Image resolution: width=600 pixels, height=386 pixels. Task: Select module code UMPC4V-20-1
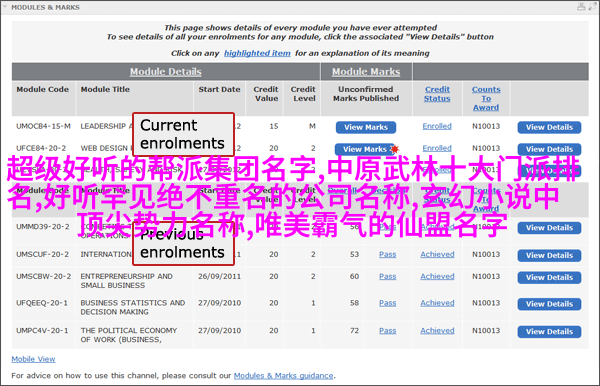[x=42, y=331]
